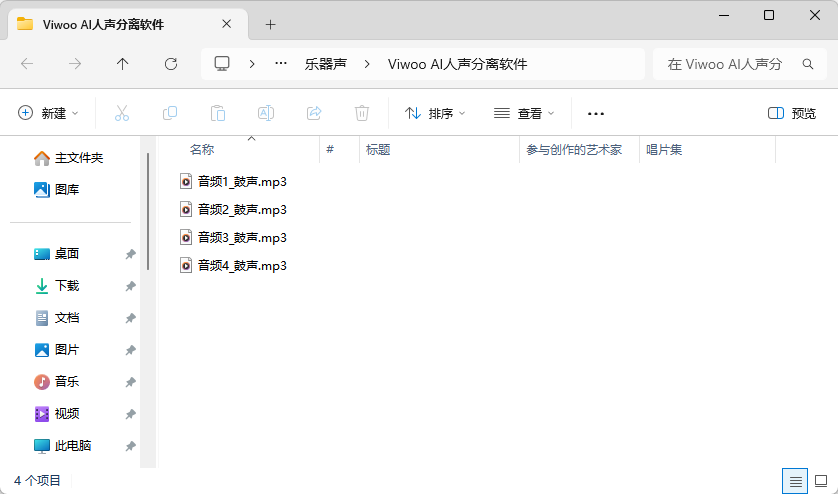This screenshot has width=838, height=494.
Task: Sort by 唱片集 column header
Action: [x=664, y=150]
